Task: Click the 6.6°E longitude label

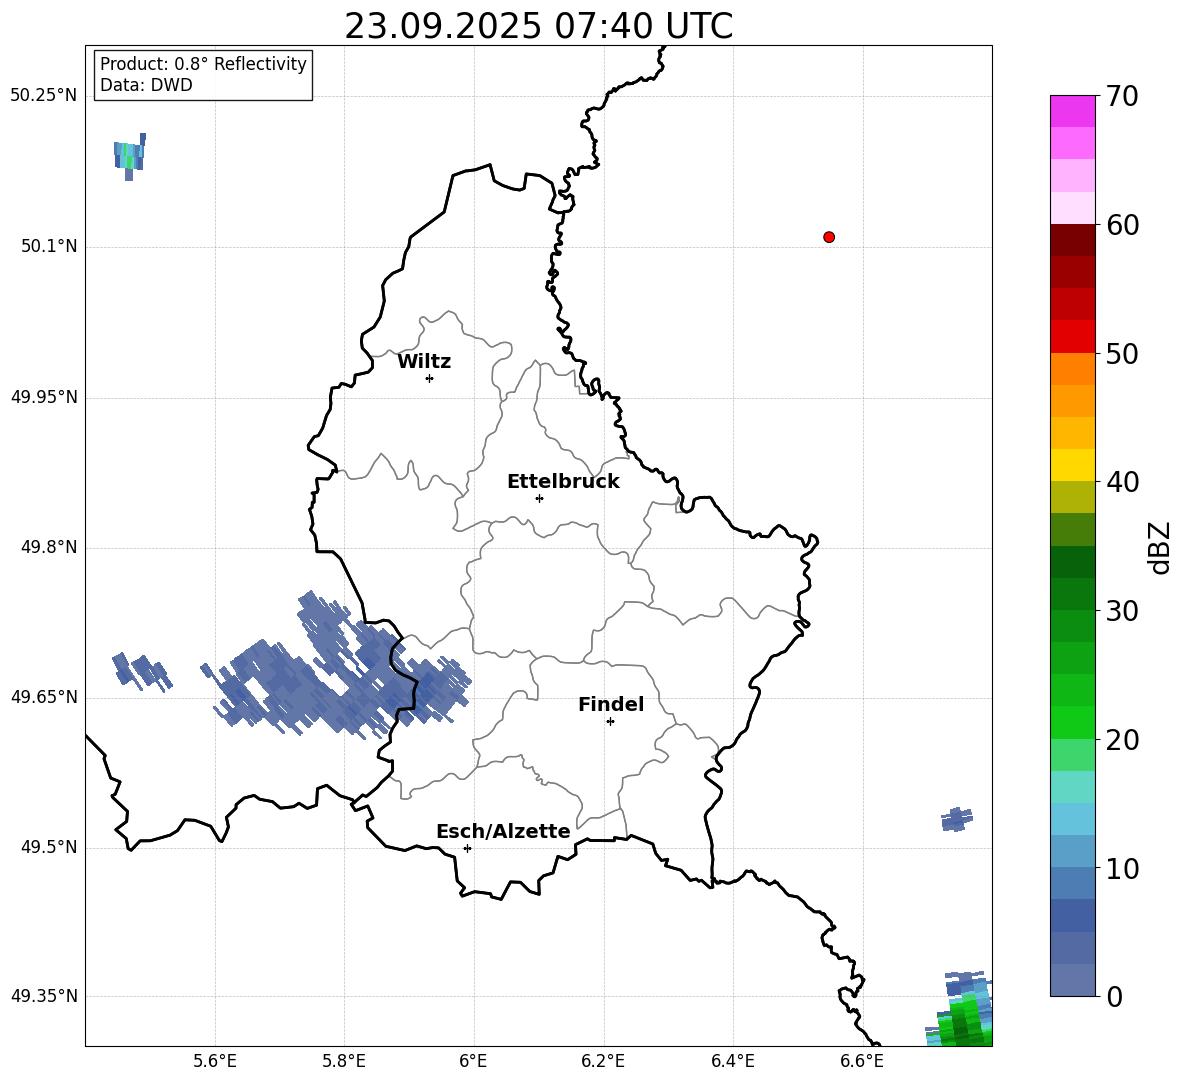Action: click(862, 1061)
